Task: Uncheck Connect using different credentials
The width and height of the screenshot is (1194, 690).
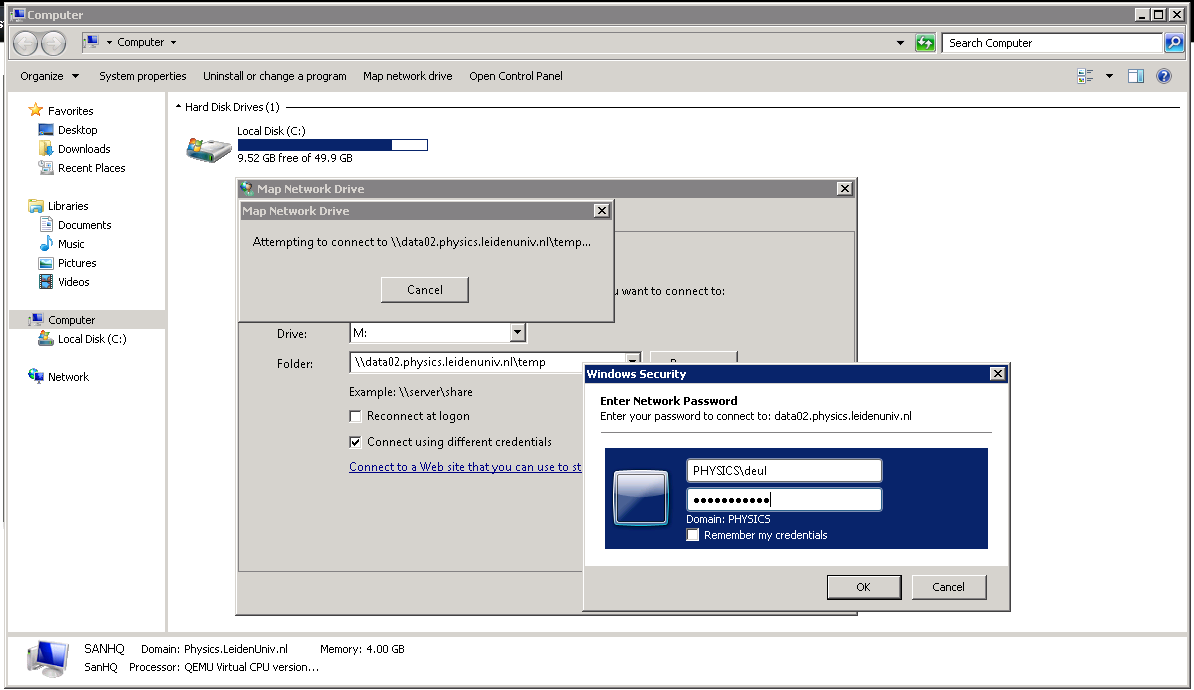Action: (355, 442)
